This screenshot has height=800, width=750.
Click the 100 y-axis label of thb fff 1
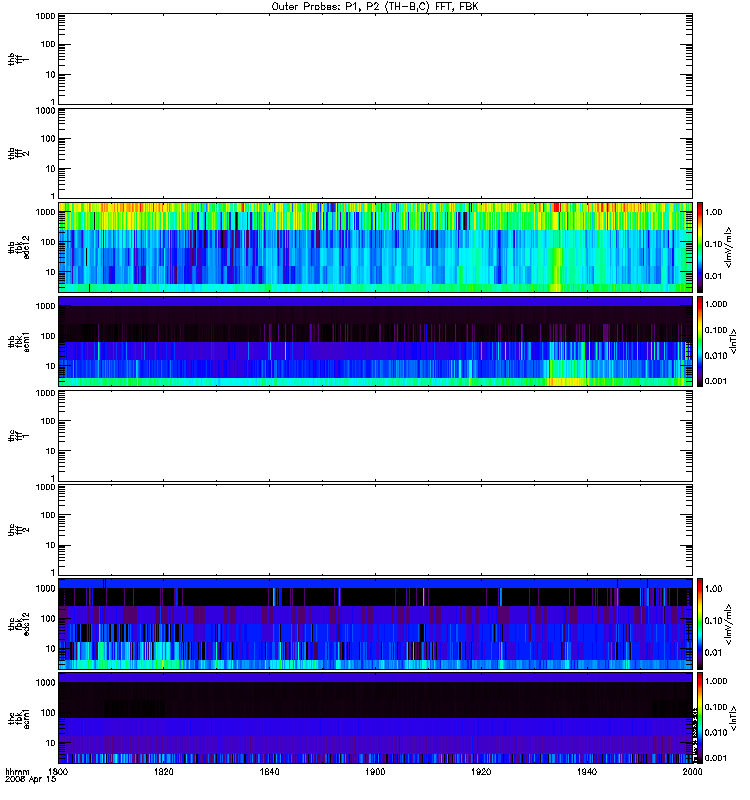point(48,44)
